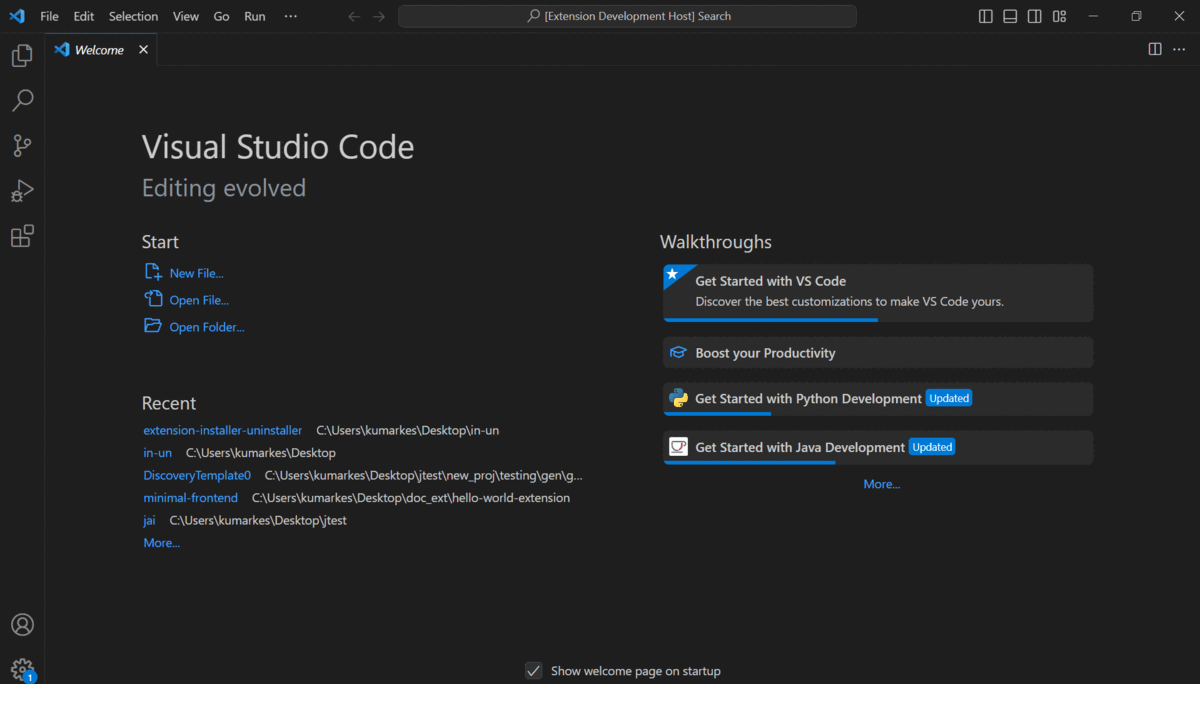Open the File menu
Screen dimensions: 1200x716
49,16
